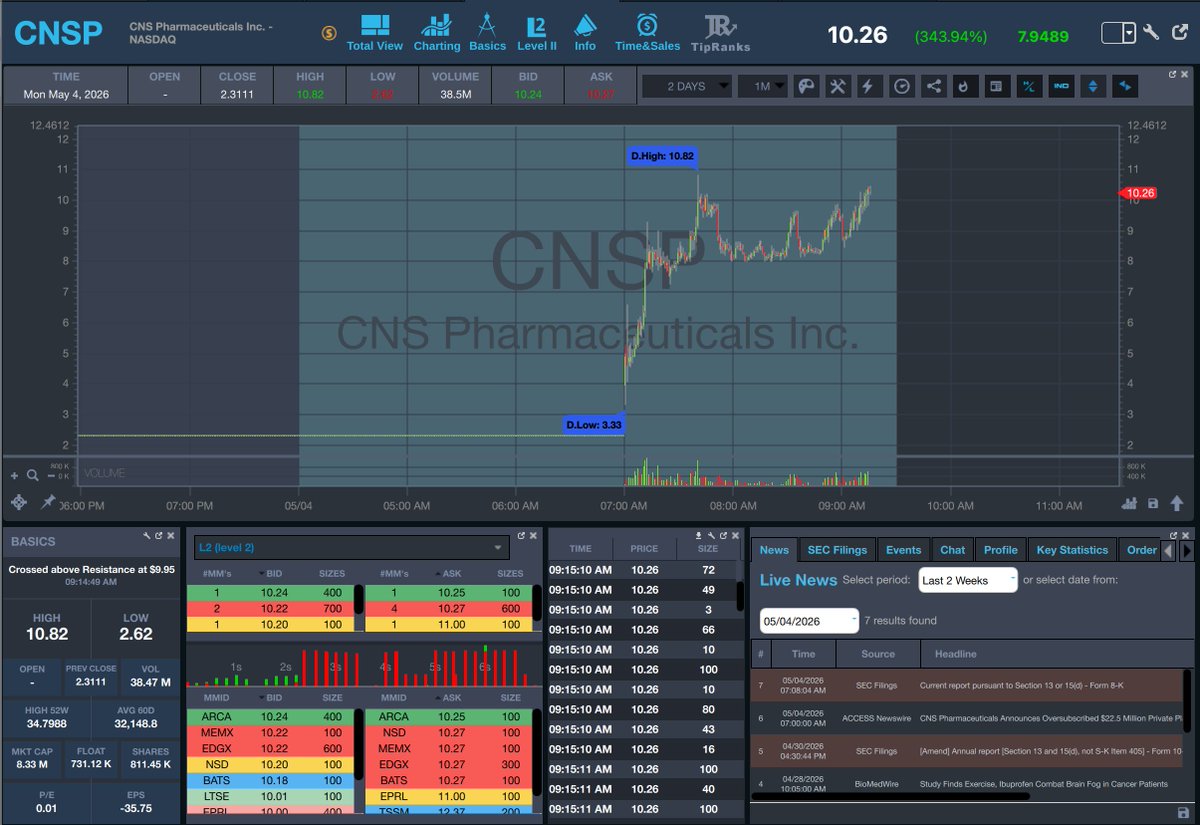Open Basics panel wrench settings
1200x825 pixels.
146,536
